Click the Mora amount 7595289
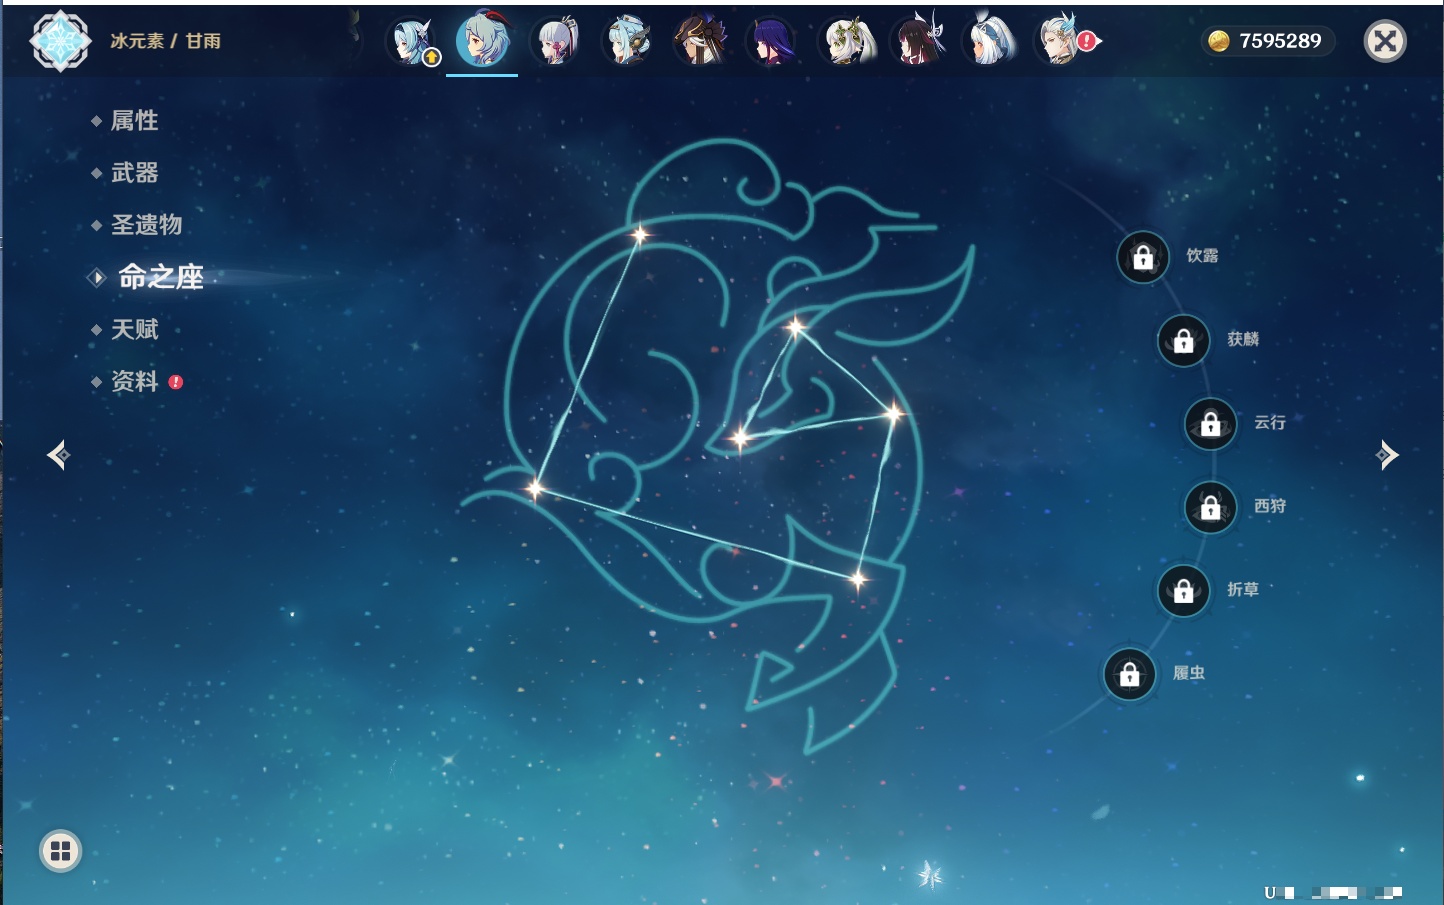The width and height of the screenshot is (1444, 905). click(x=1280, y=41)
